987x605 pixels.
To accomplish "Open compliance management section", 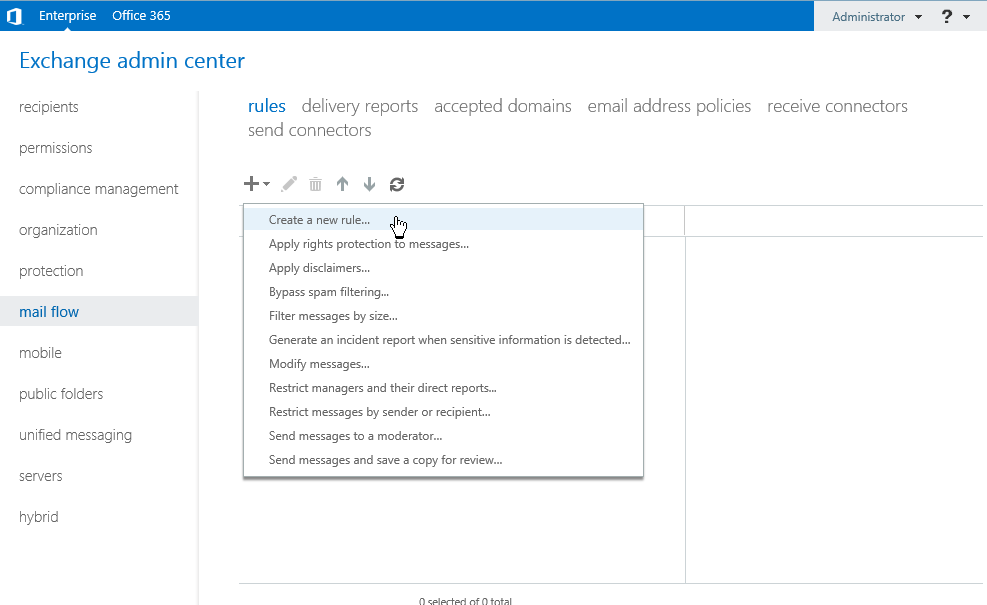I will pos(99,189).
